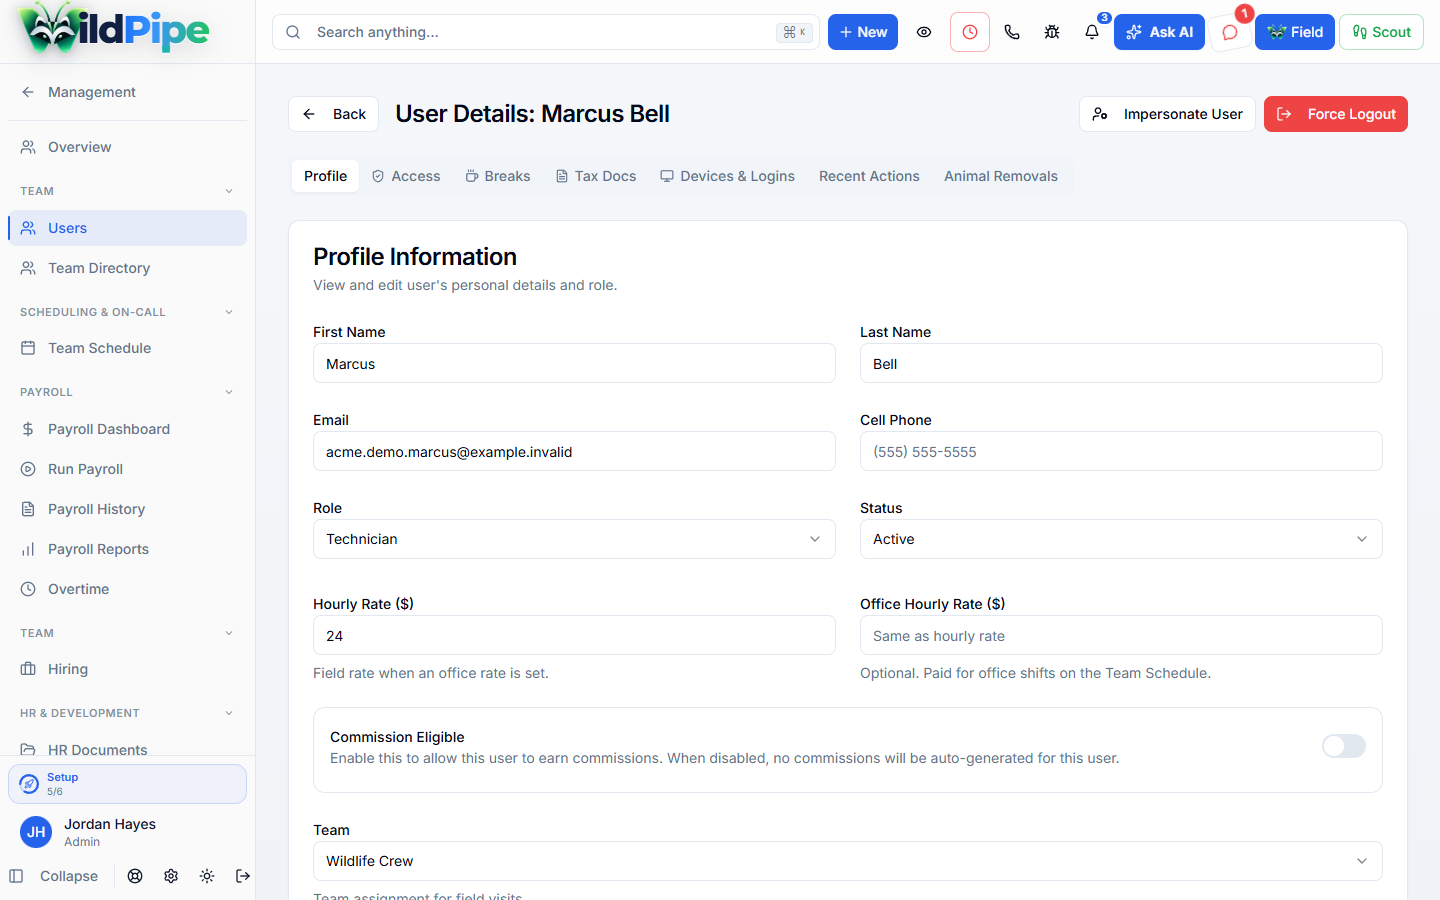
Task: Toggle light theme sun icon
Action: pyautogui.click(x=207, y=876)
